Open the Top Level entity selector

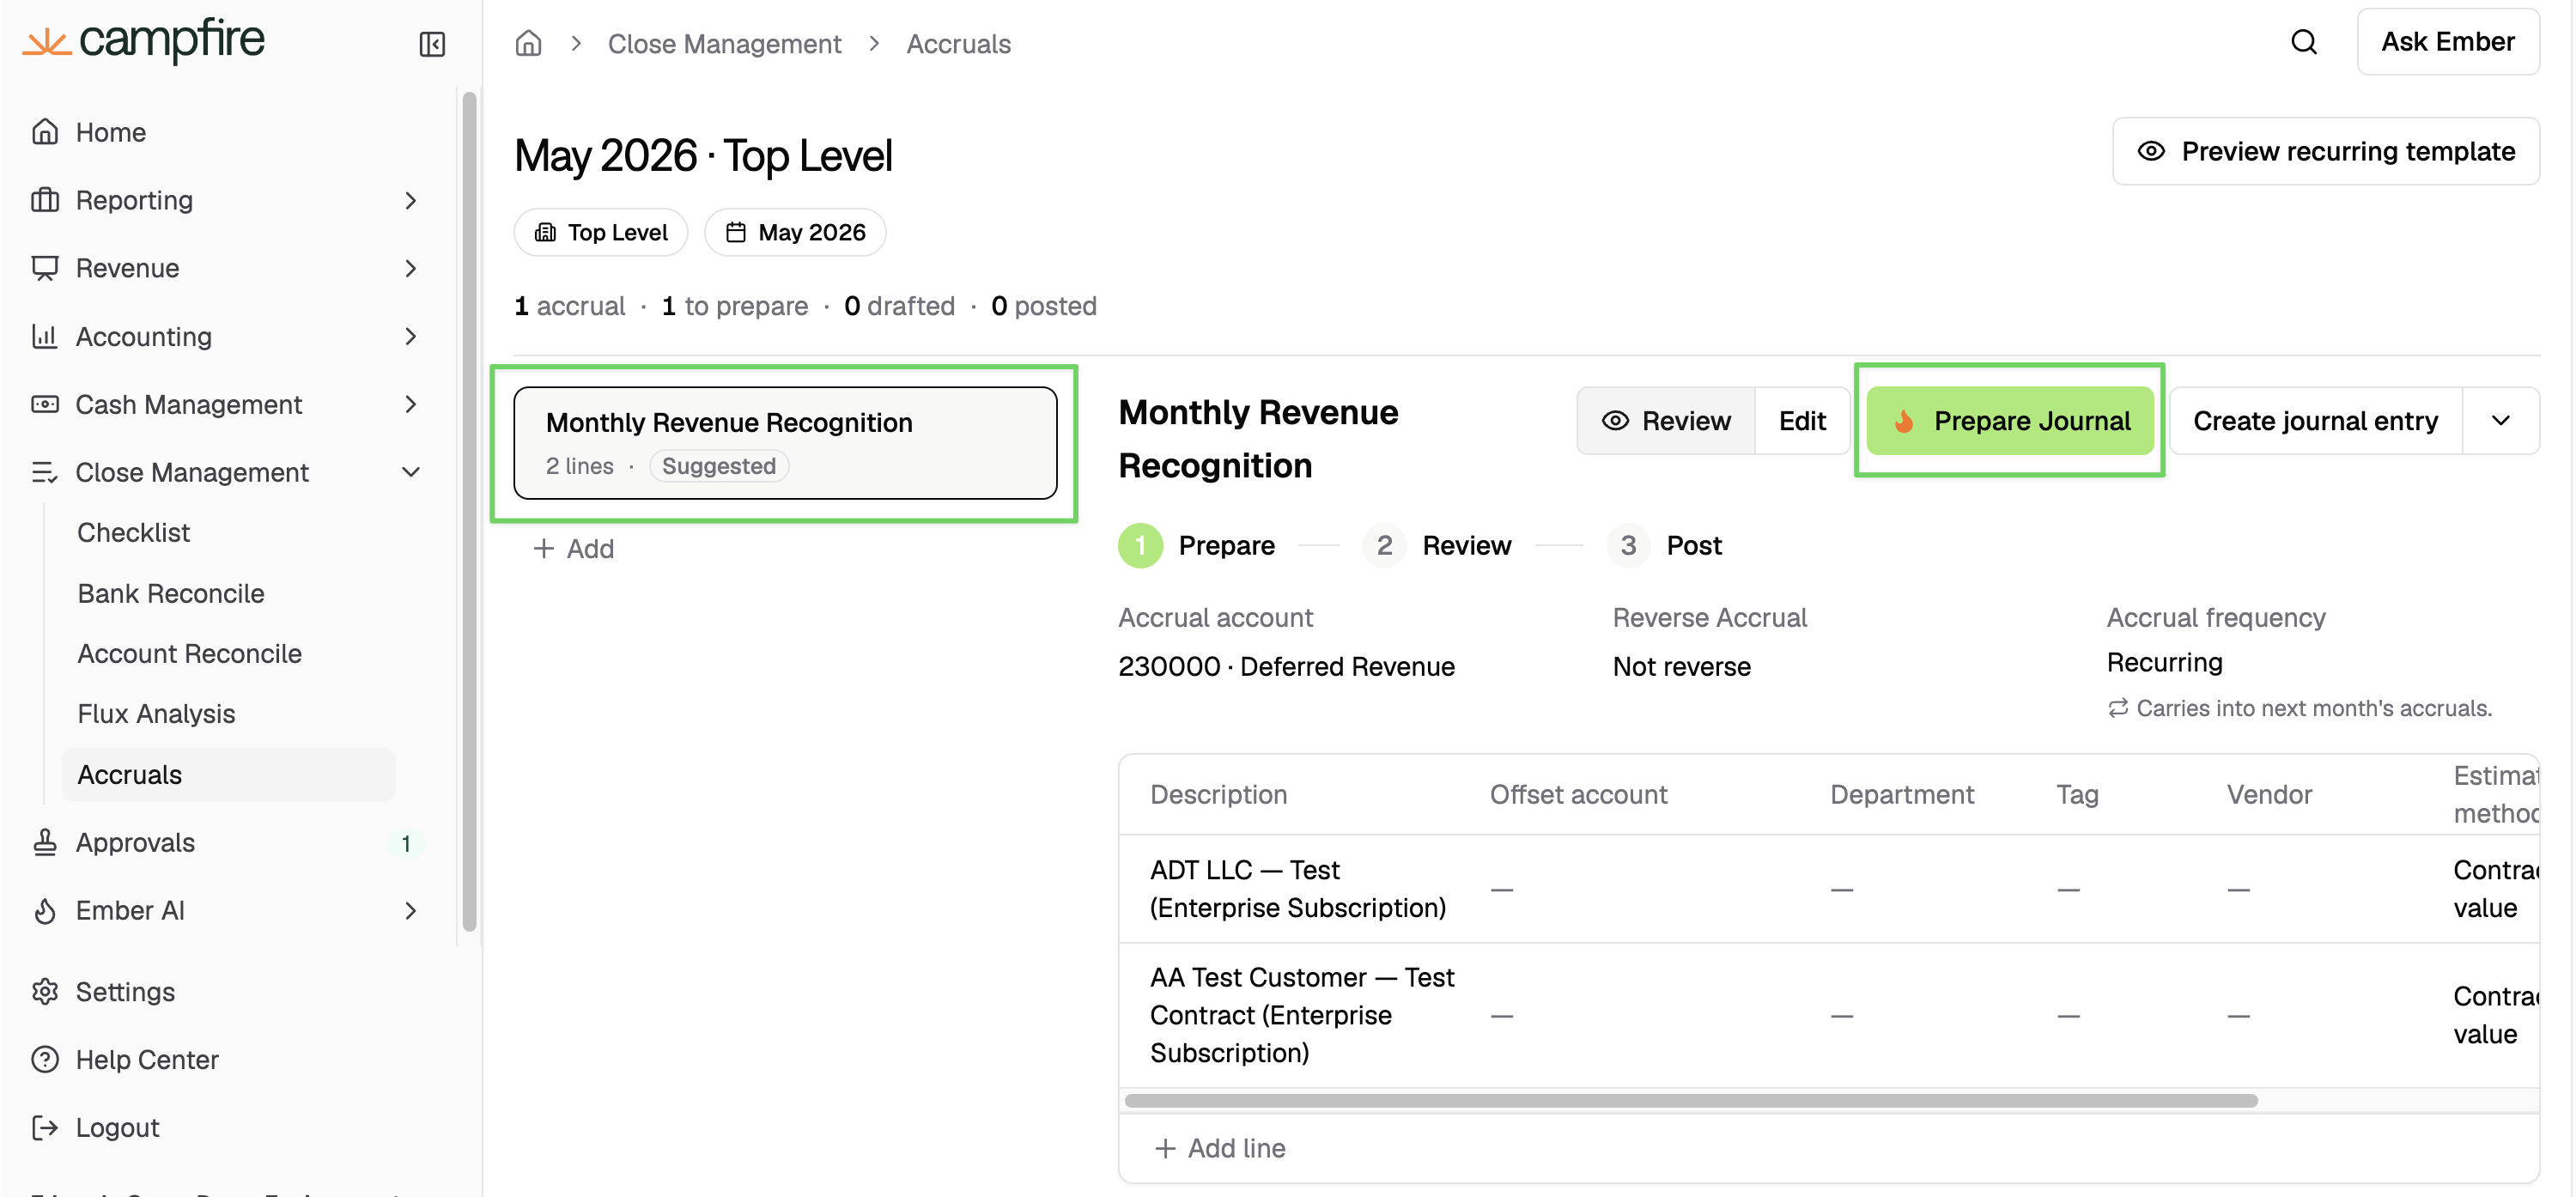pos(601,232)
